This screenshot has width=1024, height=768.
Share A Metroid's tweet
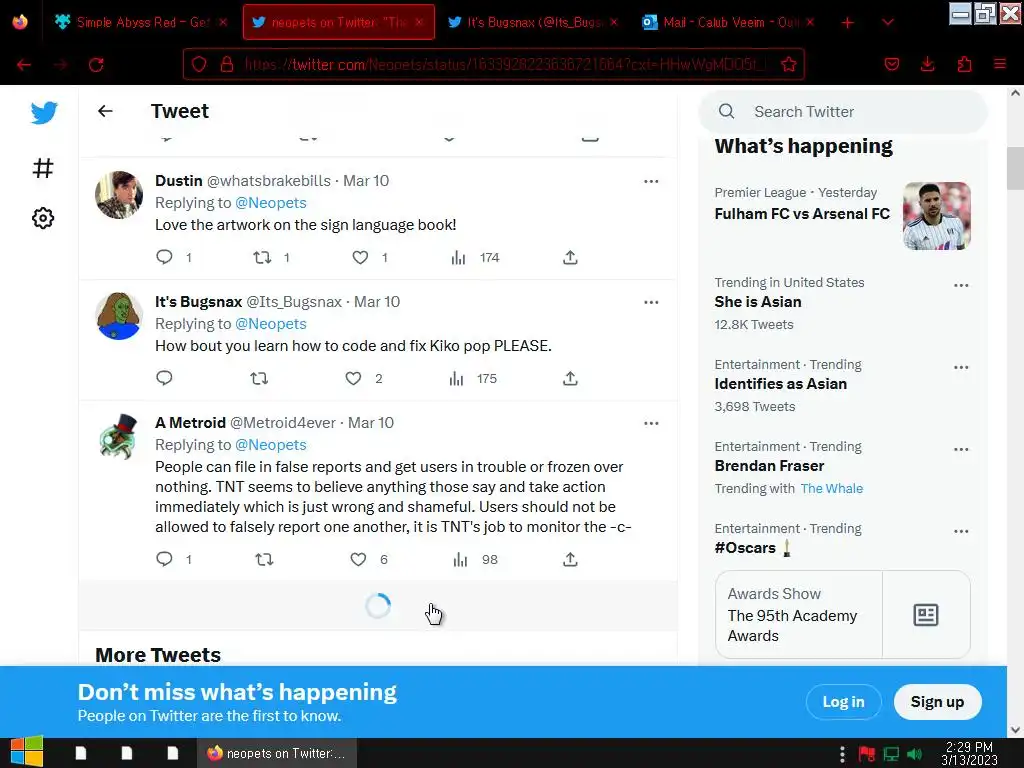(x=570, y=559)
